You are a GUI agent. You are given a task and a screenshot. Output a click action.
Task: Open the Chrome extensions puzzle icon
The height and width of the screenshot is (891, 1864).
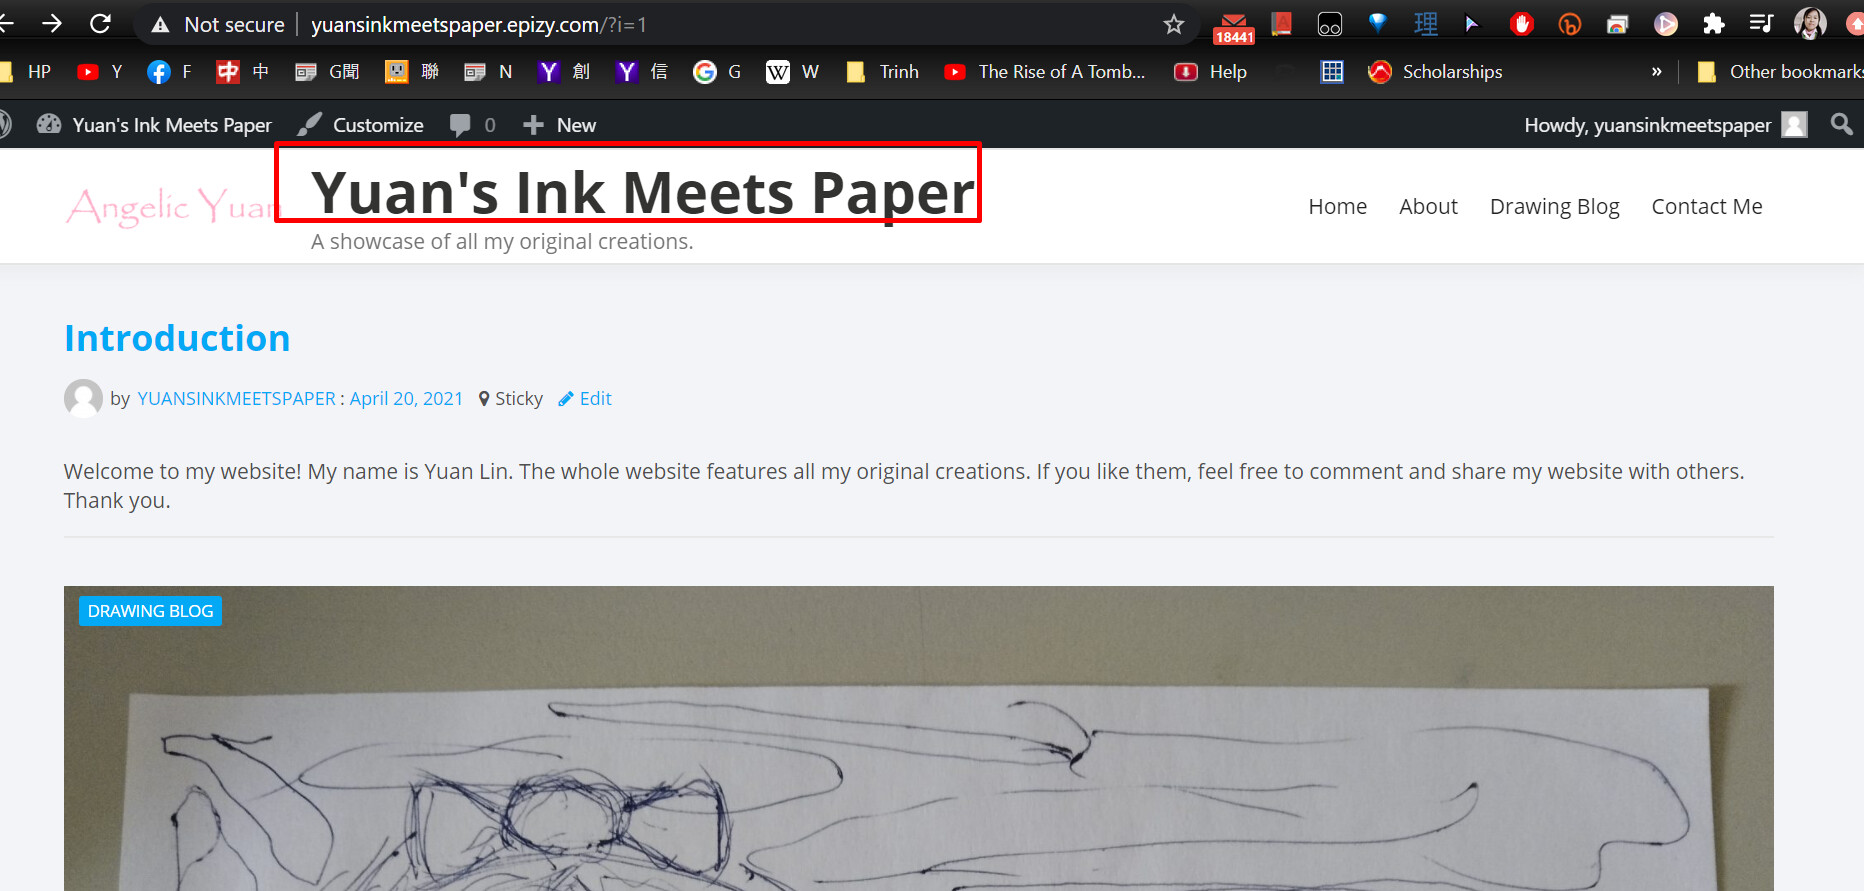1713,24
